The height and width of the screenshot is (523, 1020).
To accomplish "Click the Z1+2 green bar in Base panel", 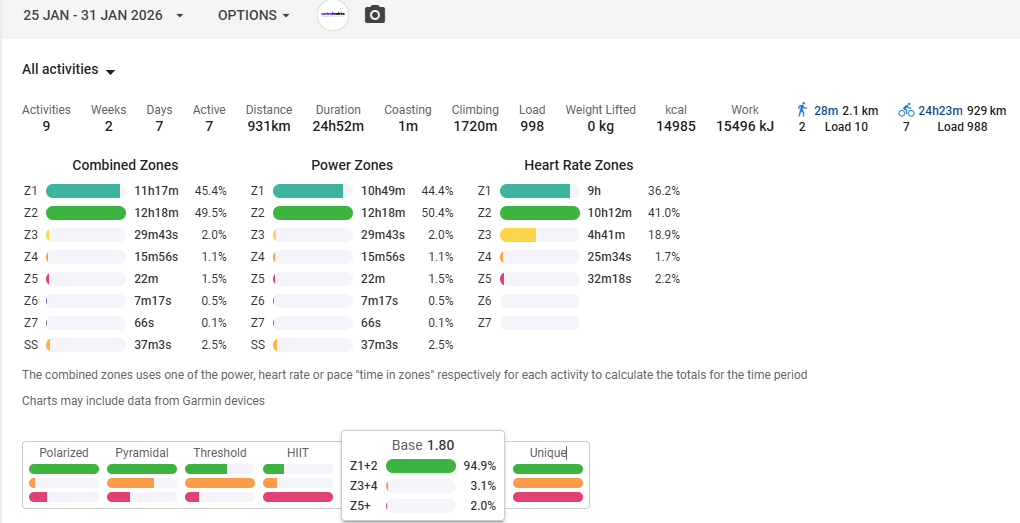I will pyautogui.click(x=419, y=466).
